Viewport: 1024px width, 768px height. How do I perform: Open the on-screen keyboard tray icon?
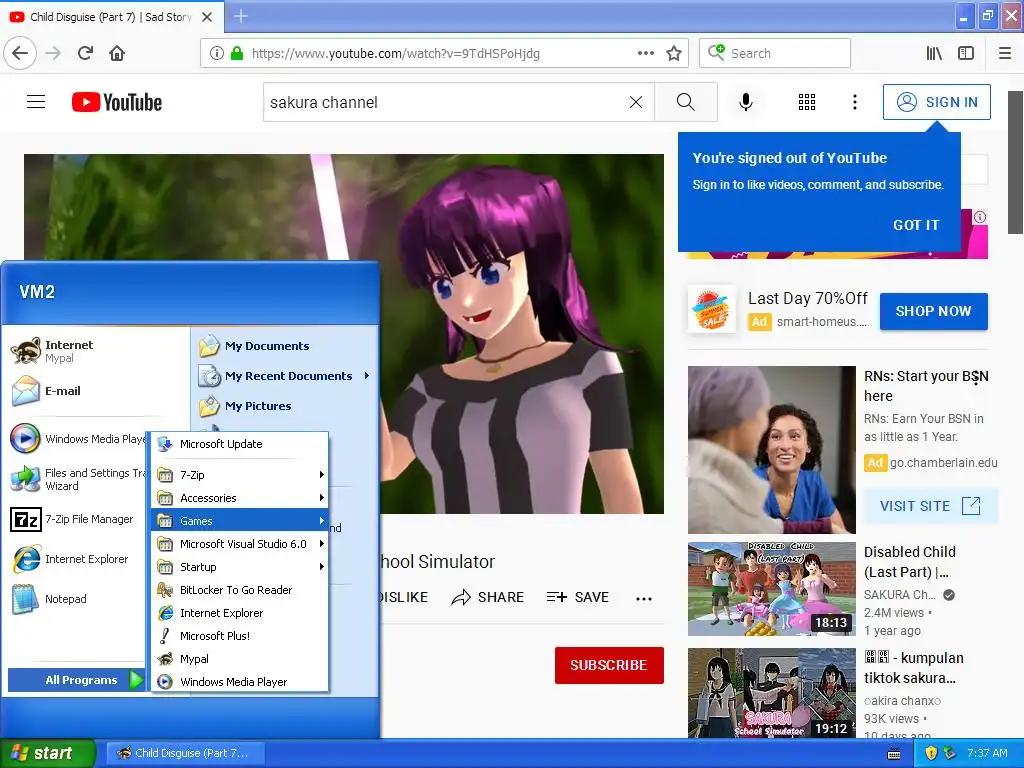(x=894, y=754)
